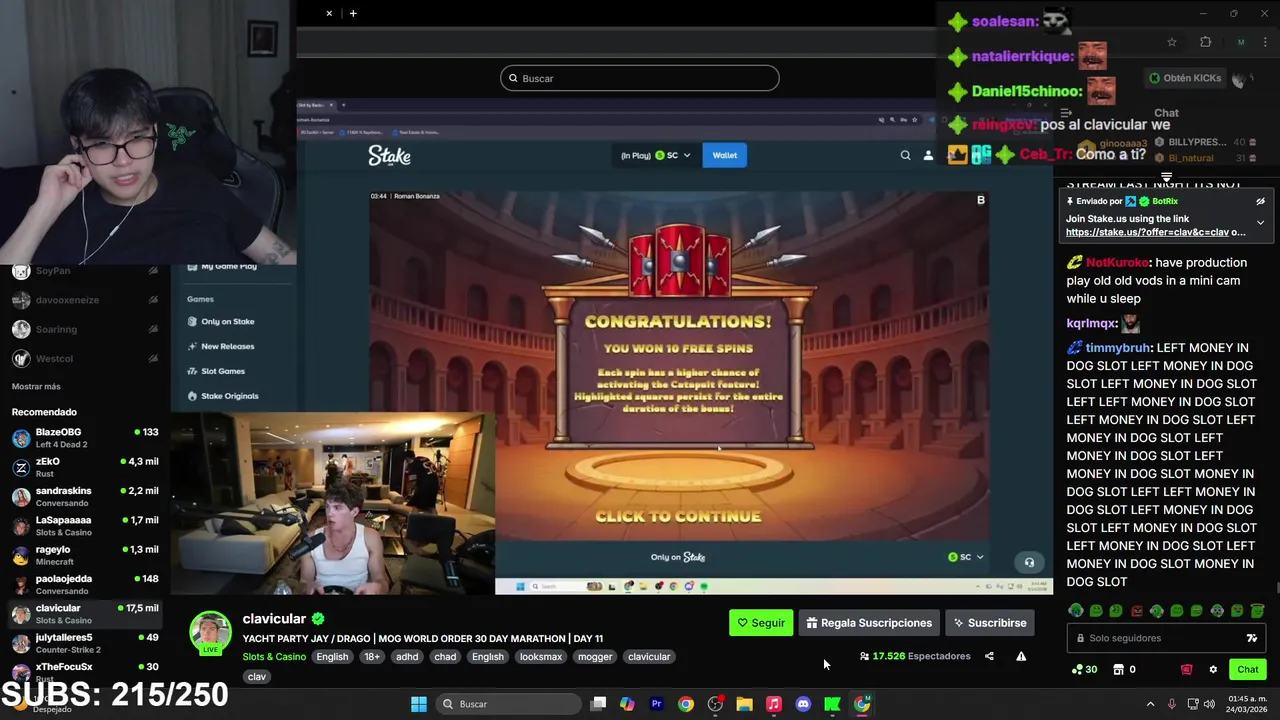Pick the halo emote at the end of emote bar
Screen dimensions: 1280x720
pyautogui.click(x=1257, y=610)
